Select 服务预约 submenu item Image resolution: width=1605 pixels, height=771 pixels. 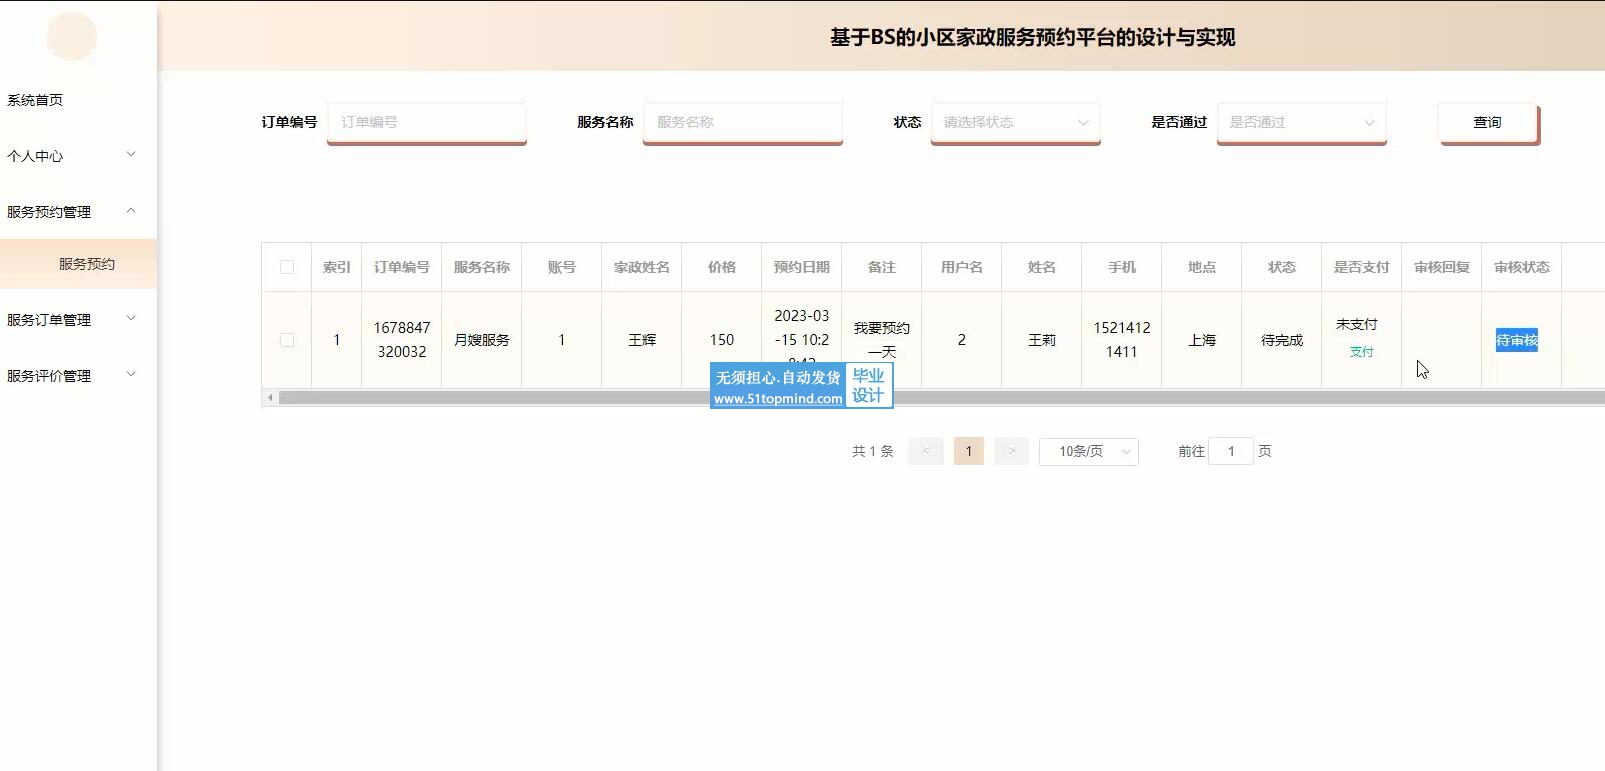coord(87,264)
